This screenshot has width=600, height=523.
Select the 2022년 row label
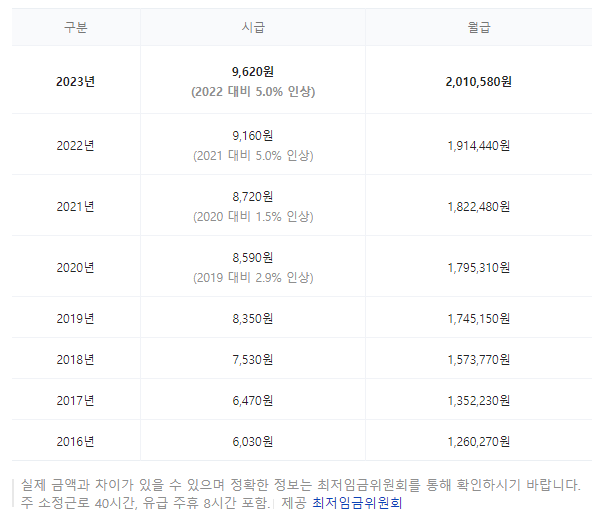75,146
